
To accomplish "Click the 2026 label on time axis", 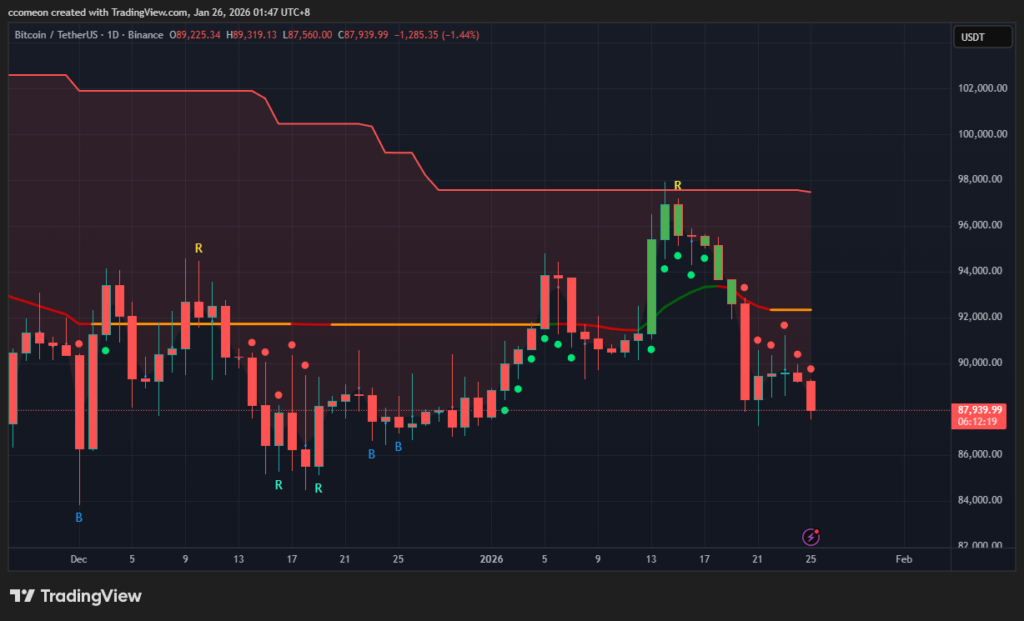I will click(491, 559).
